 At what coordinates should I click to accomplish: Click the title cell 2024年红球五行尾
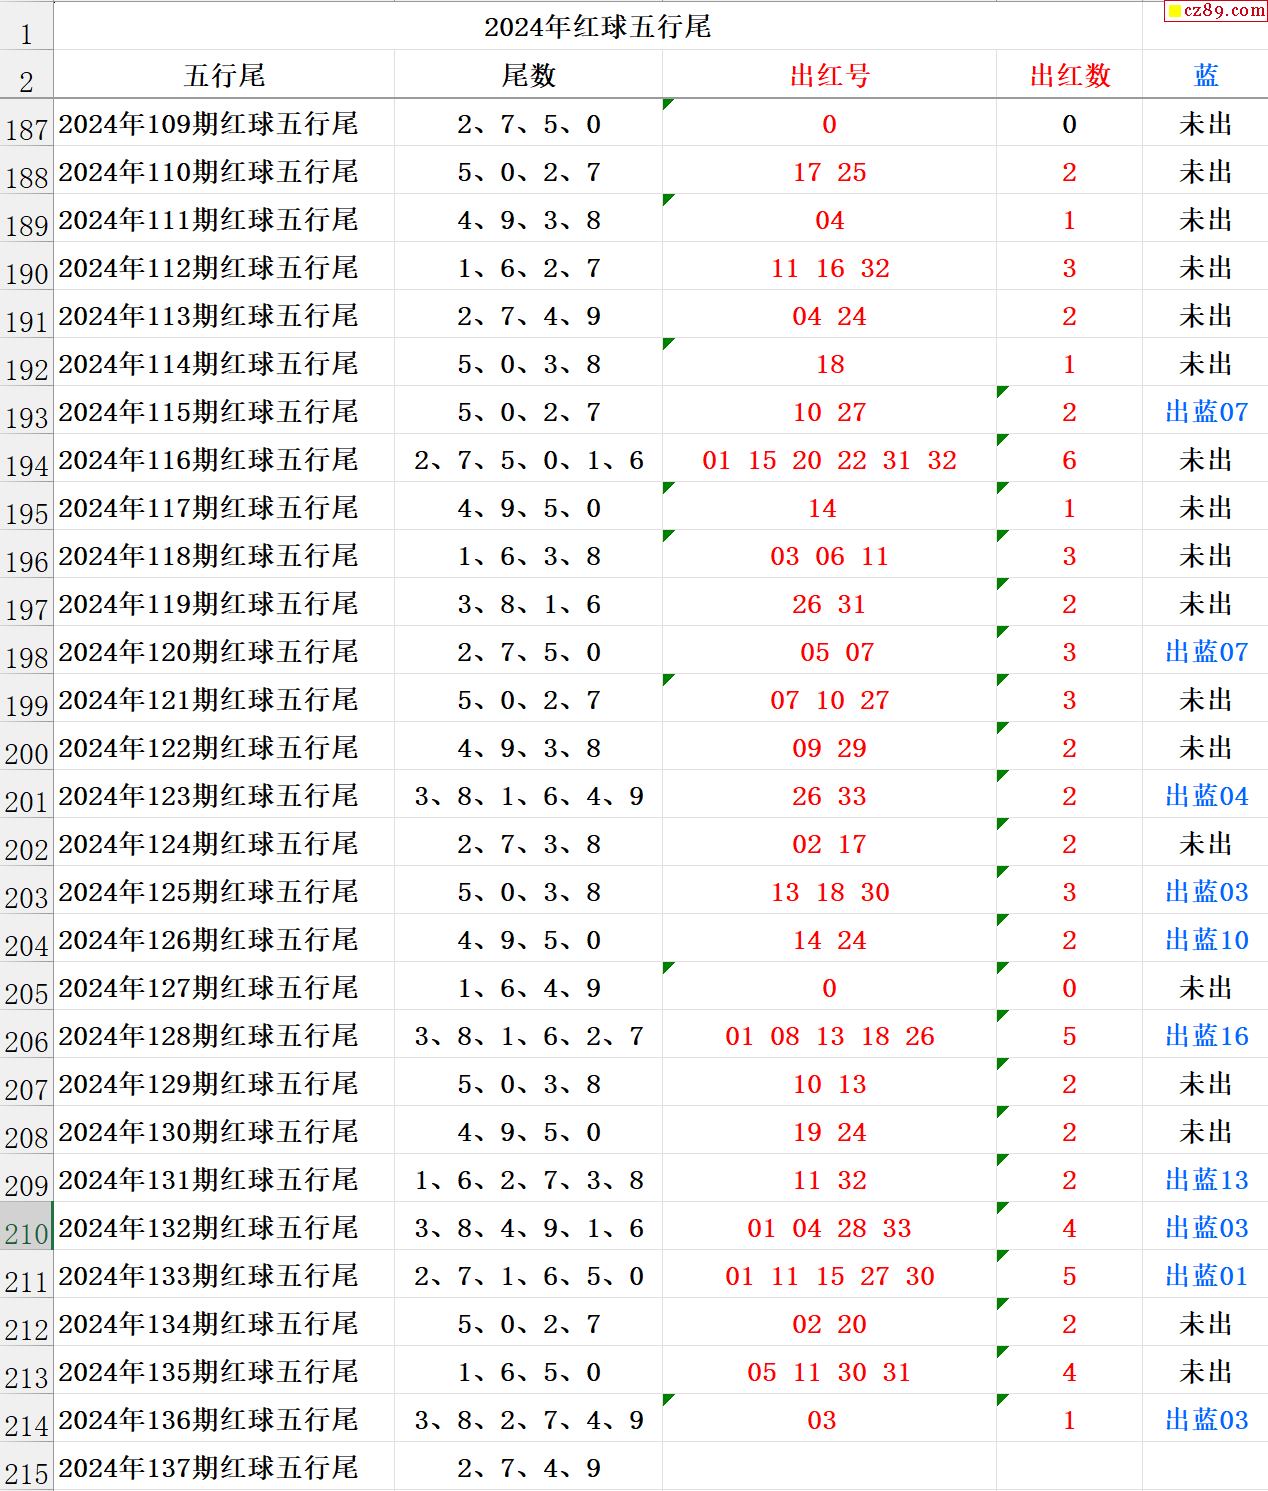pos(598,26)
